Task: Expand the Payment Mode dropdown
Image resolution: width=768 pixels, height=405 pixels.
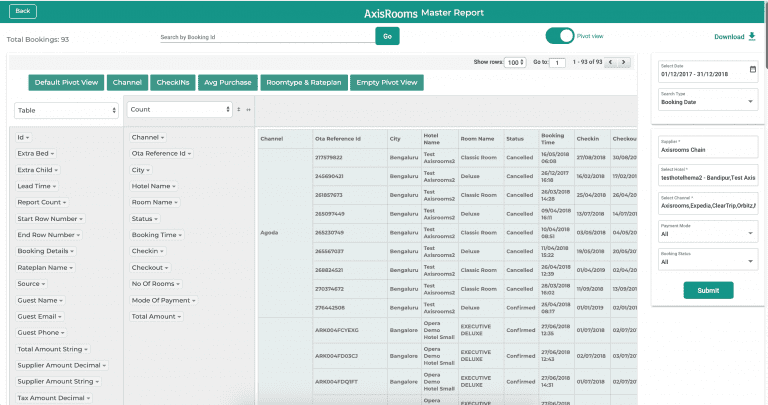Action: (750, 233)
